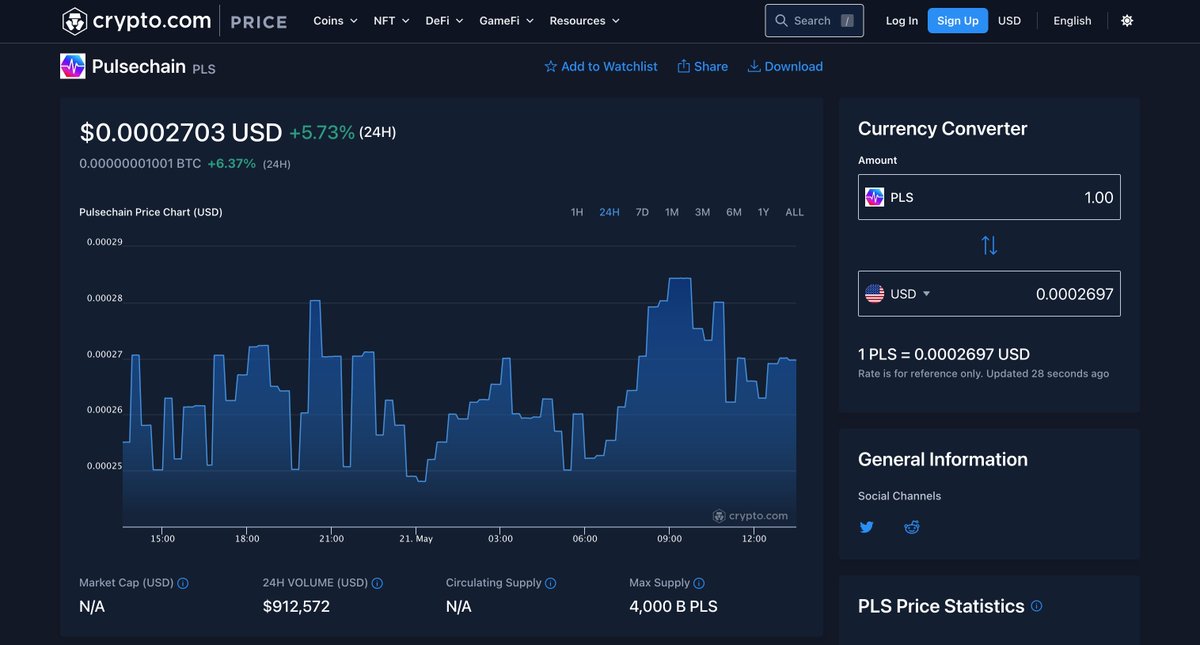This screenshot has height=645, width=1200.
Task: Click the search magnifier icon
Action: 782,20
